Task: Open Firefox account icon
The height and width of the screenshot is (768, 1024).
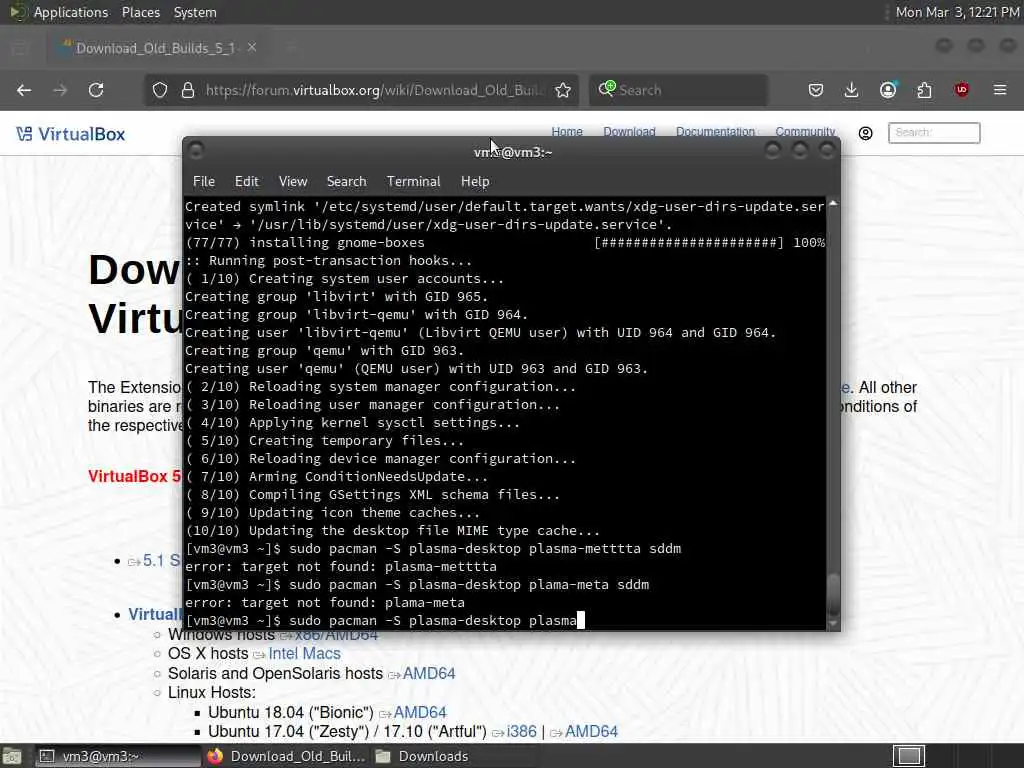Action: [888, 90]
